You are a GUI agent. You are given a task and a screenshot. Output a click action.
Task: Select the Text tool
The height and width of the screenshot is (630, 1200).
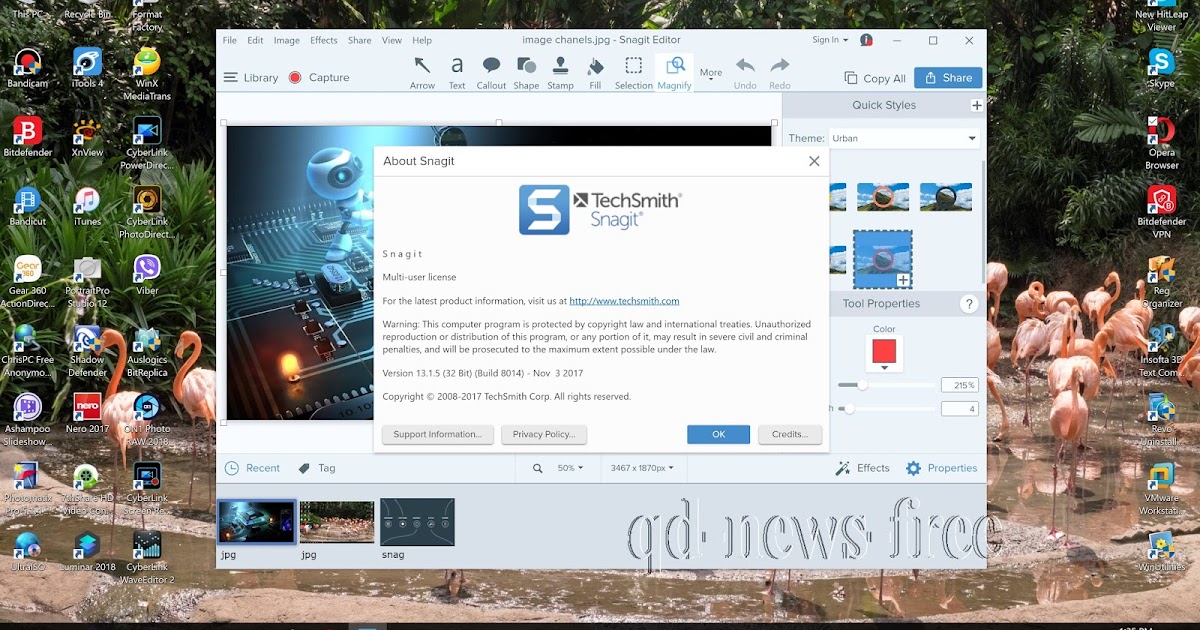tap(457, 73)
